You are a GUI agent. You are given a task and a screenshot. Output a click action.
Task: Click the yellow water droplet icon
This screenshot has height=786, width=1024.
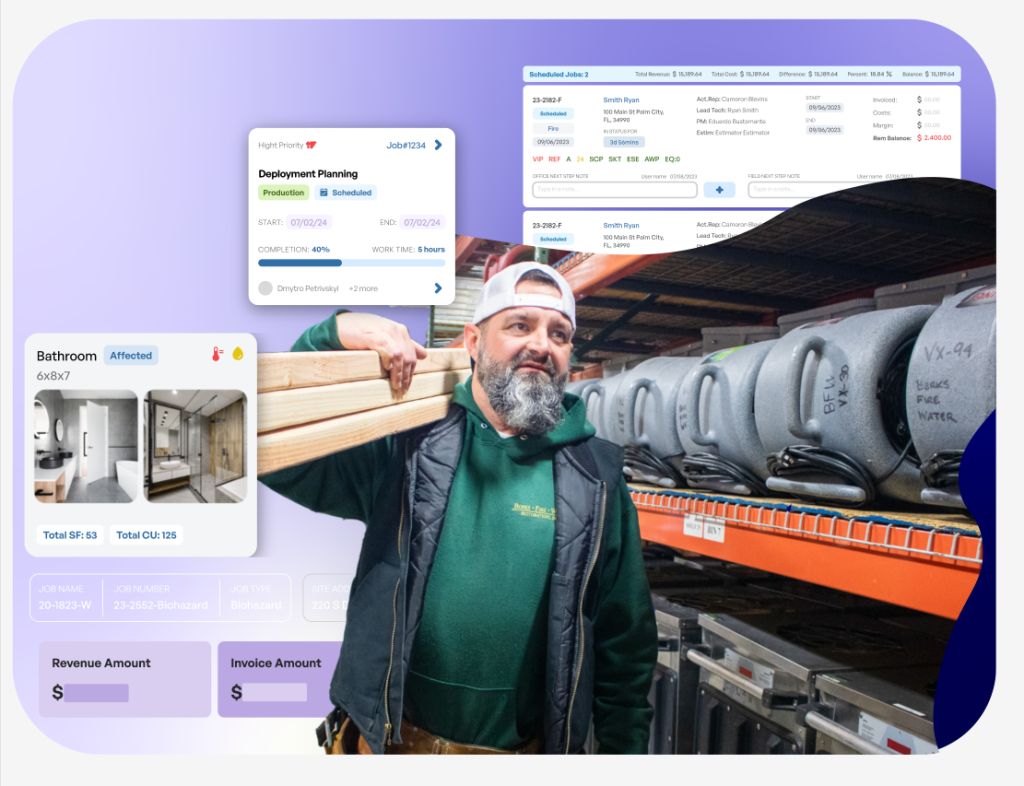click(238, 354)
